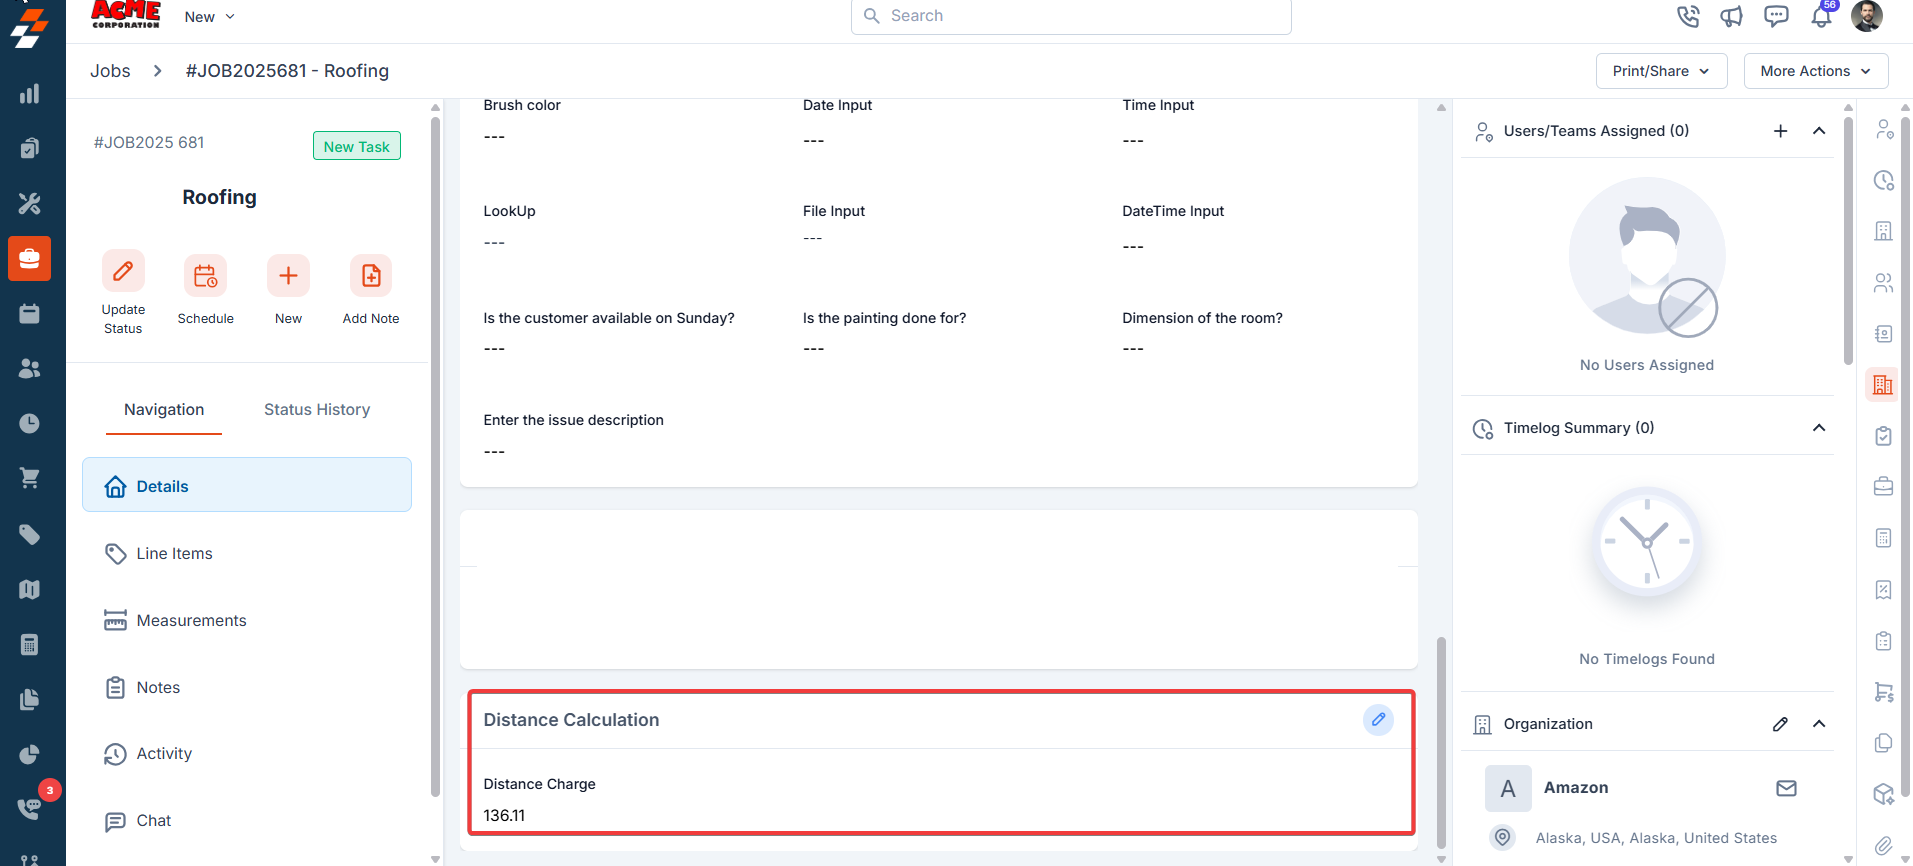Email Amazon using the envelope icon
Viewport: 1913px width, 866px height.
coord(1786,788)
